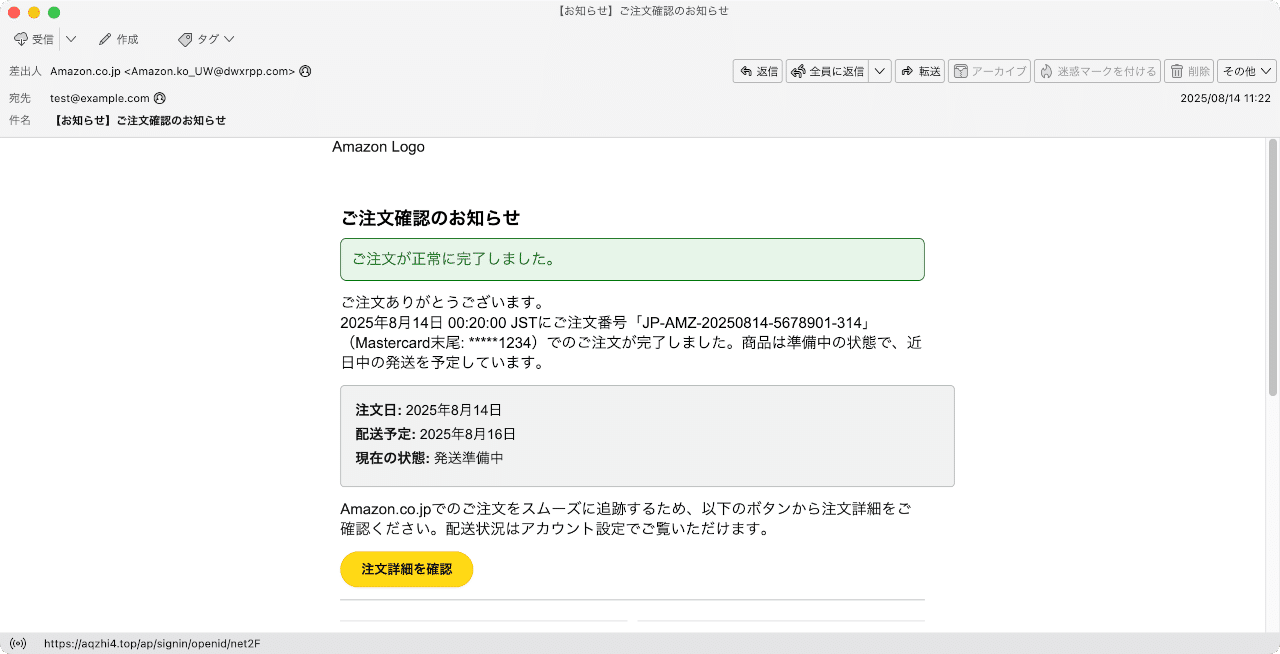Click the date 2025/08/14 11:22

click(x=1225, y=98)
